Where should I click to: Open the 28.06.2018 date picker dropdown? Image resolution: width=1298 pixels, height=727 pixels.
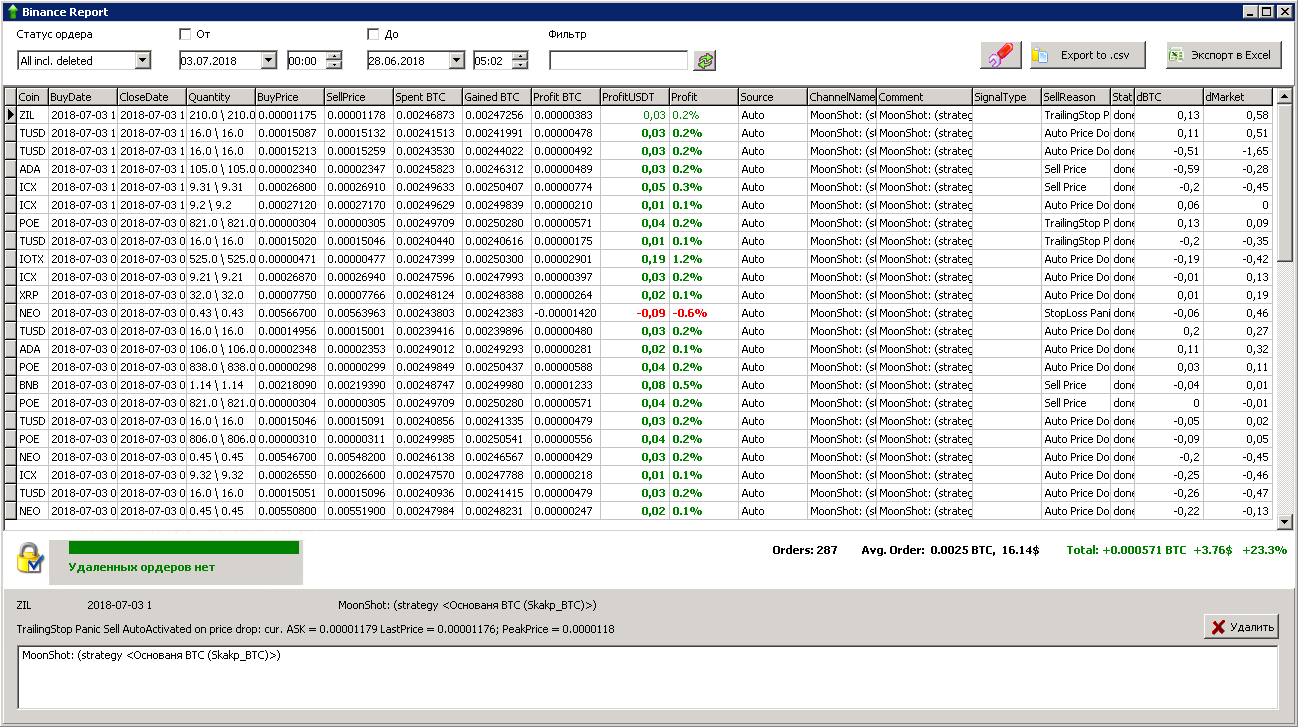click(x=456, y=61)
